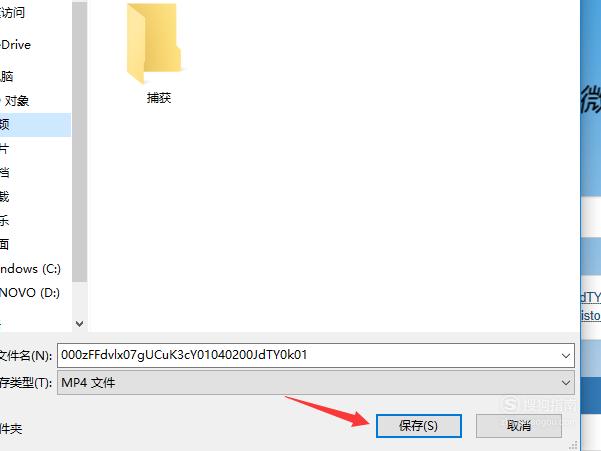Open the 捕获 folder icon
Viewport: 601px width, 451px height.
point(154,43)
